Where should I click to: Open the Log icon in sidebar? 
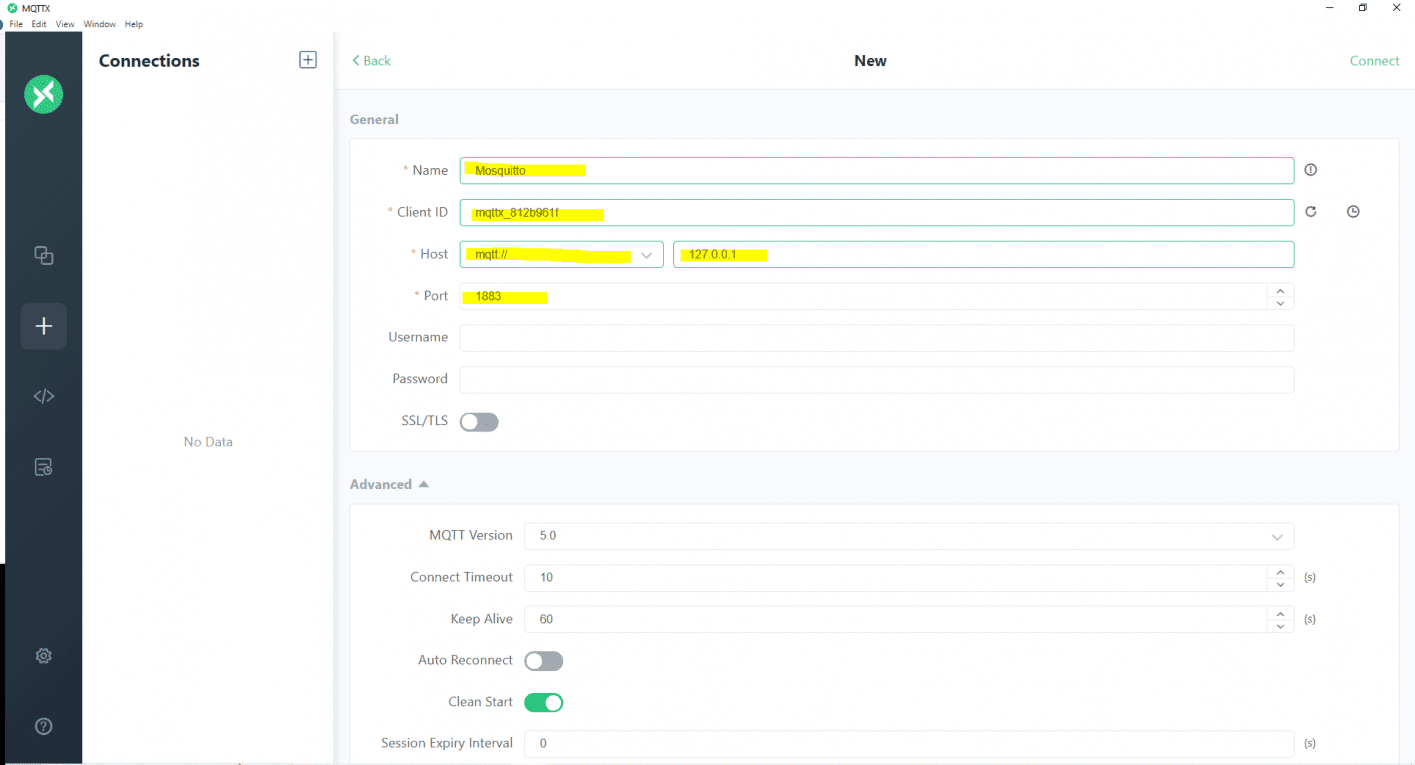44,467
